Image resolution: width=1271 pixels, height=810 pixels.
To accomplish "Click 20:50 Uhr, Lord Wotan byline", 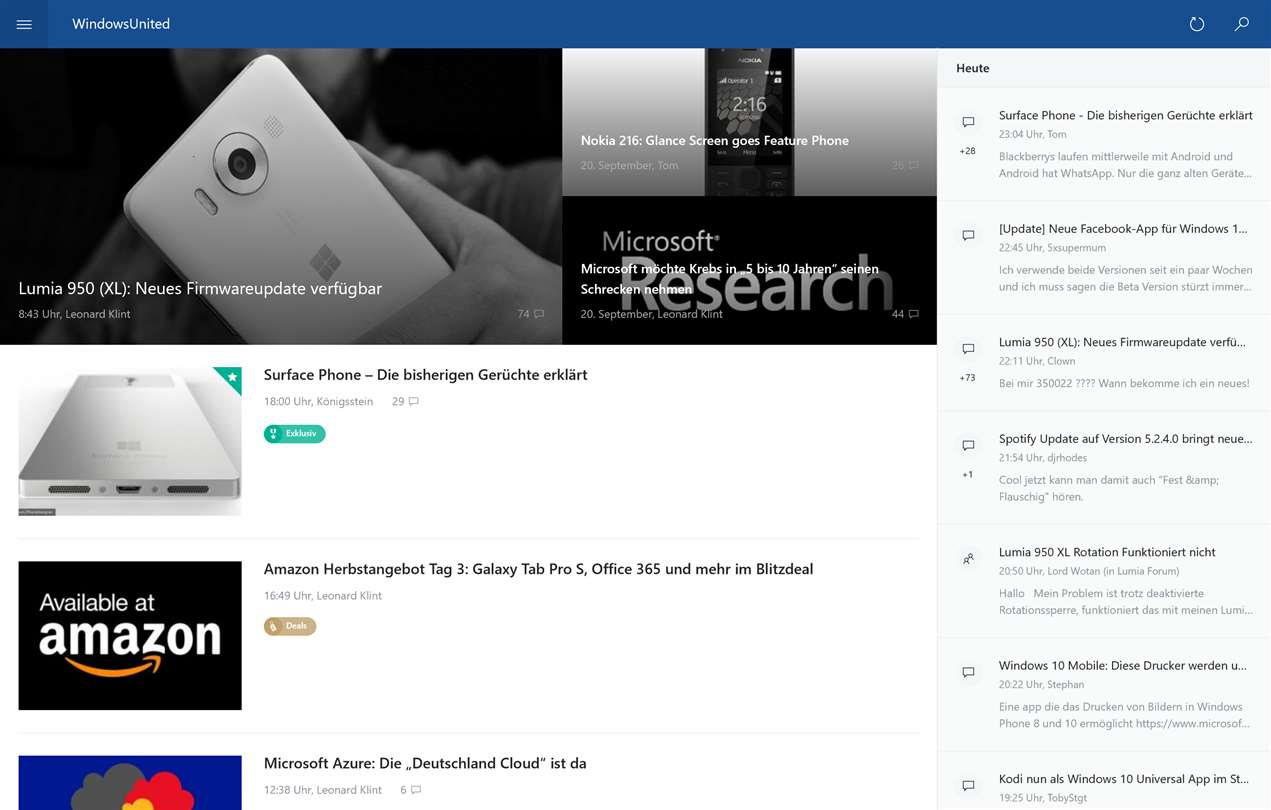I will click(x=1089, y=571).
